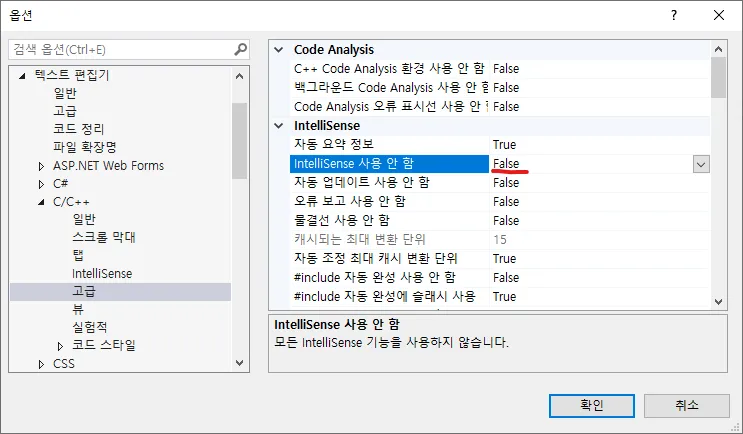This screenshot has width=743, height=434.
Task: Select the 실험적 tree item
Action: [x=89, y=327]
